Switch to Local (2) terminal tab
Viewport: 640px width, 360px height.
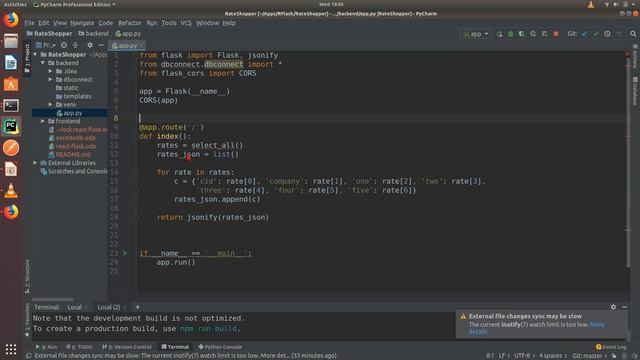click(x=109, y=307)
